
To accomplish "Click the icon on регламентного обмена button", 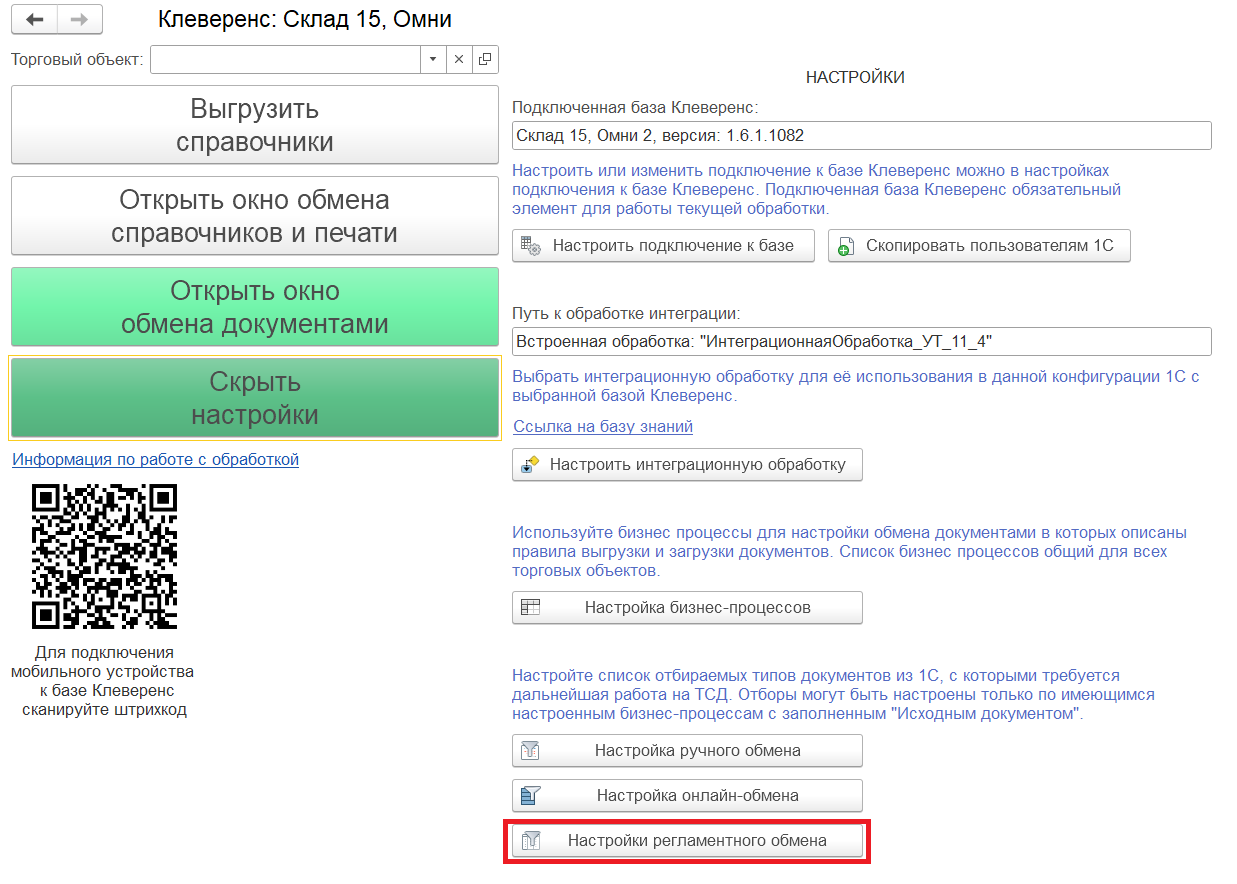I will click(x=530, y=841).
